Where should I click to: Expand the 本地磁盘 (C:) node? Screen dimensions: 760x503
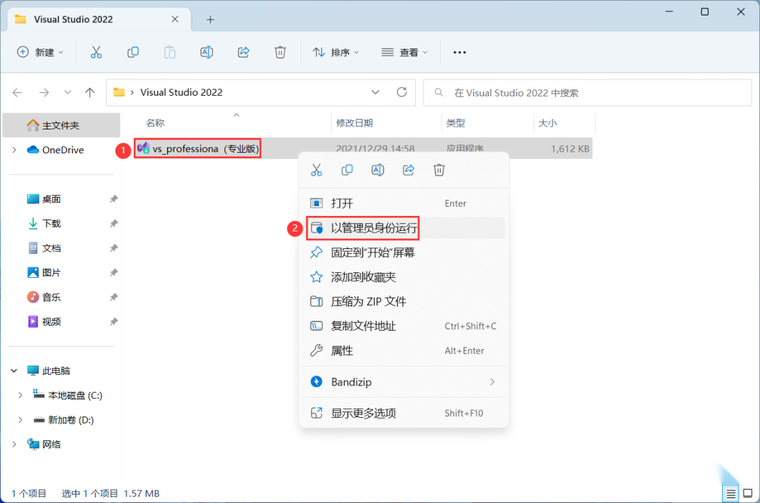[x=20, y=395]
